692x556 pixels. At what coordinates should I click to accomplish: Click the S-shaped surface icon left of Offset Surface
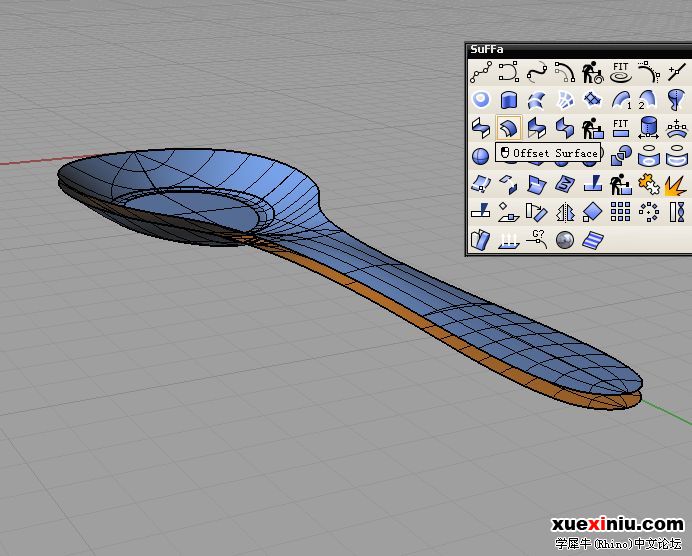(x=481, y=128)
